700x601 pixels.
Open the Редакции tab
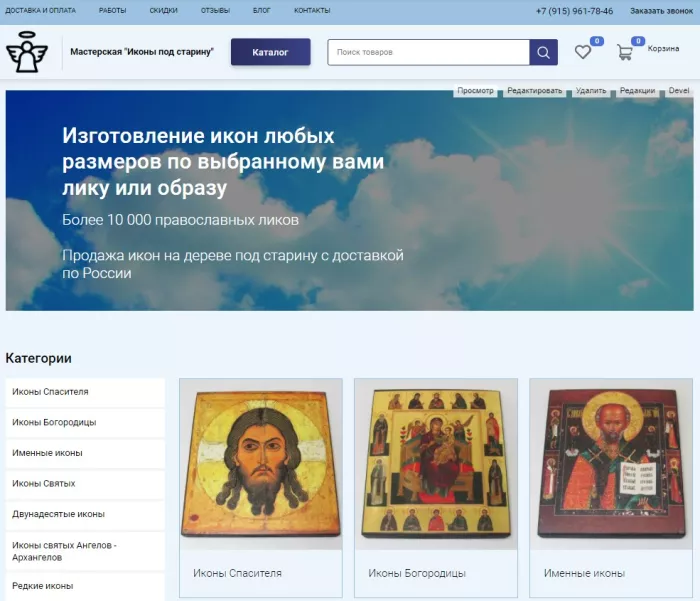coord(638,91)
